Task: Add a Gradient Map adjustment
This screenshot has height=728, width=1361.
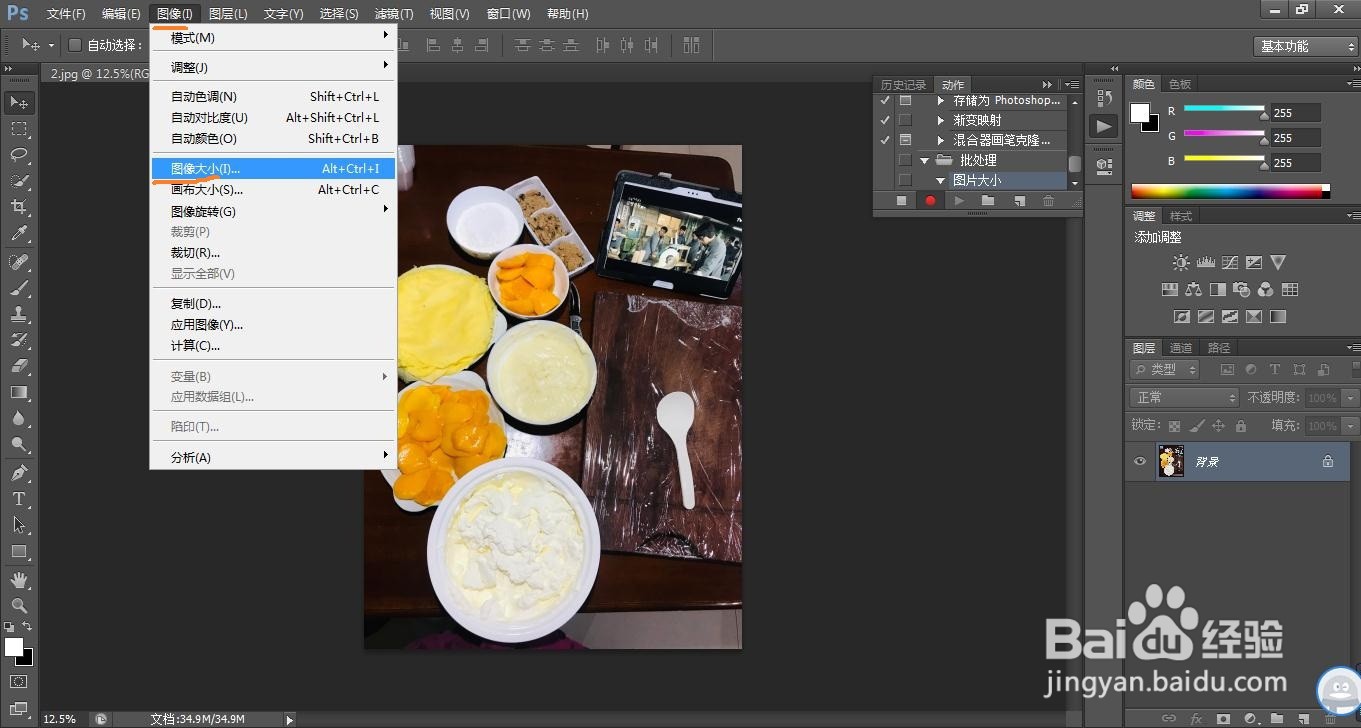Action: (x=1277, y=317)
